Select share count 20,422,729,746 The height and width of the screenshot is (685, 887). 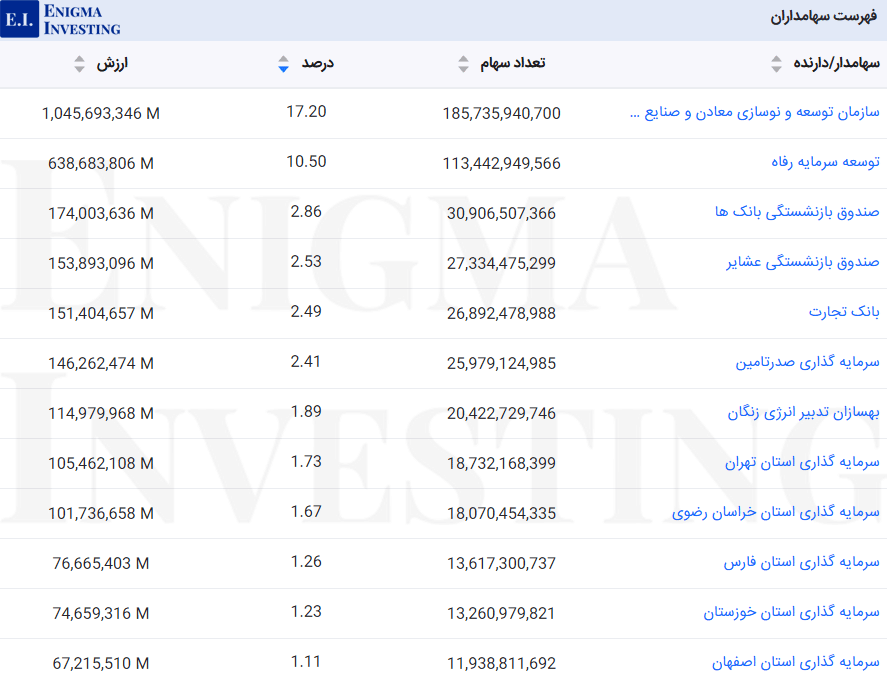point(501,413)
